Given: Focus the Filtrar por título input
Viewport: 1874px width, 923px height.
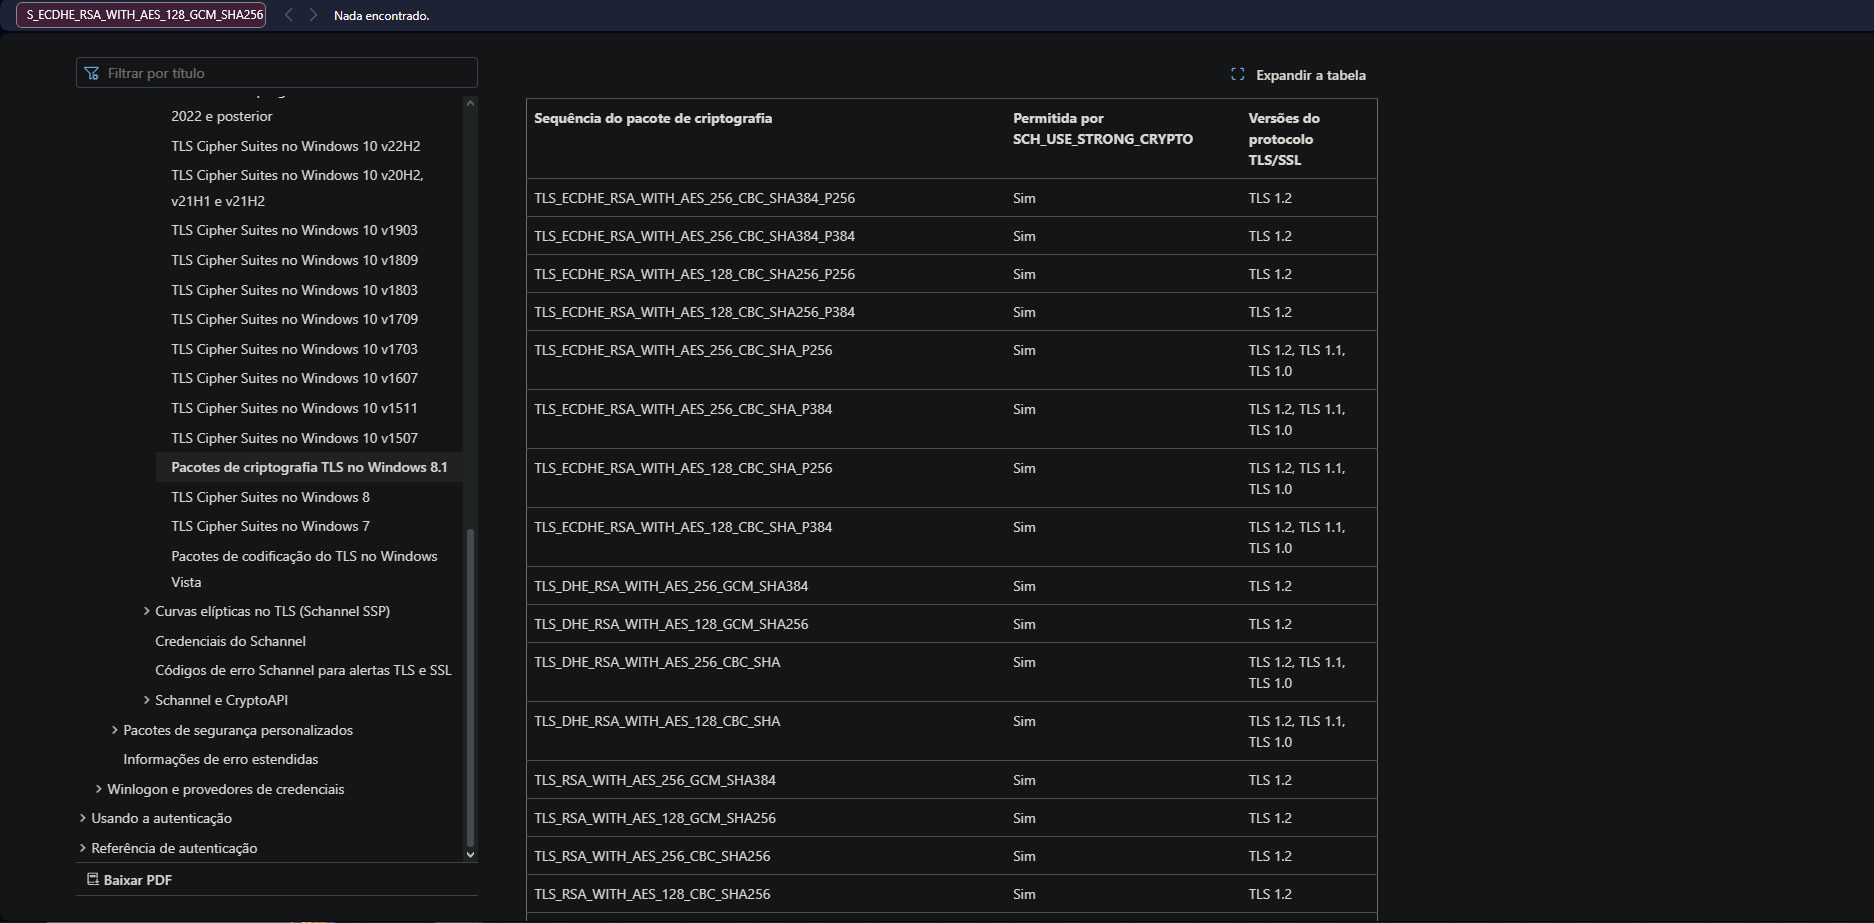Looking at the screenshot, I should (277, 73).
